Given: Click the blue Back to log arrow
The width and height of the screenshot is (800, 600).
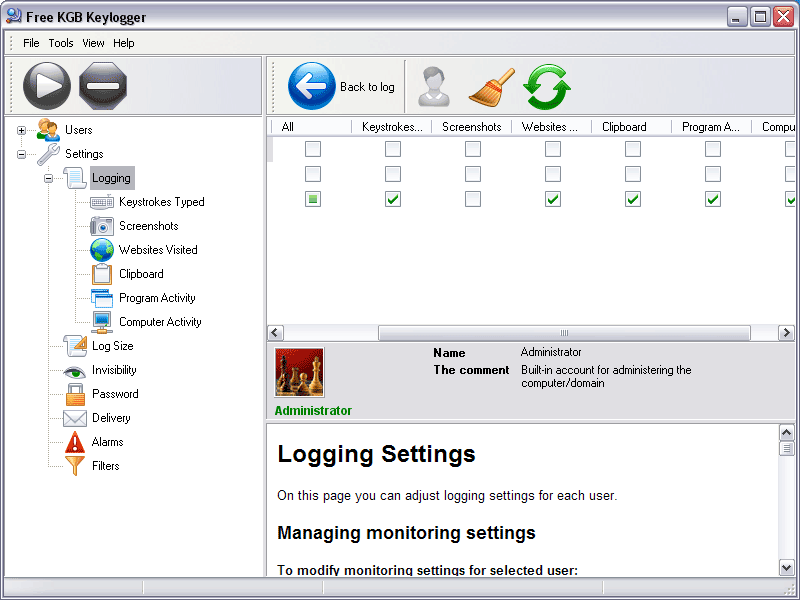Looking at the screenshot, I should coord(312,86).
